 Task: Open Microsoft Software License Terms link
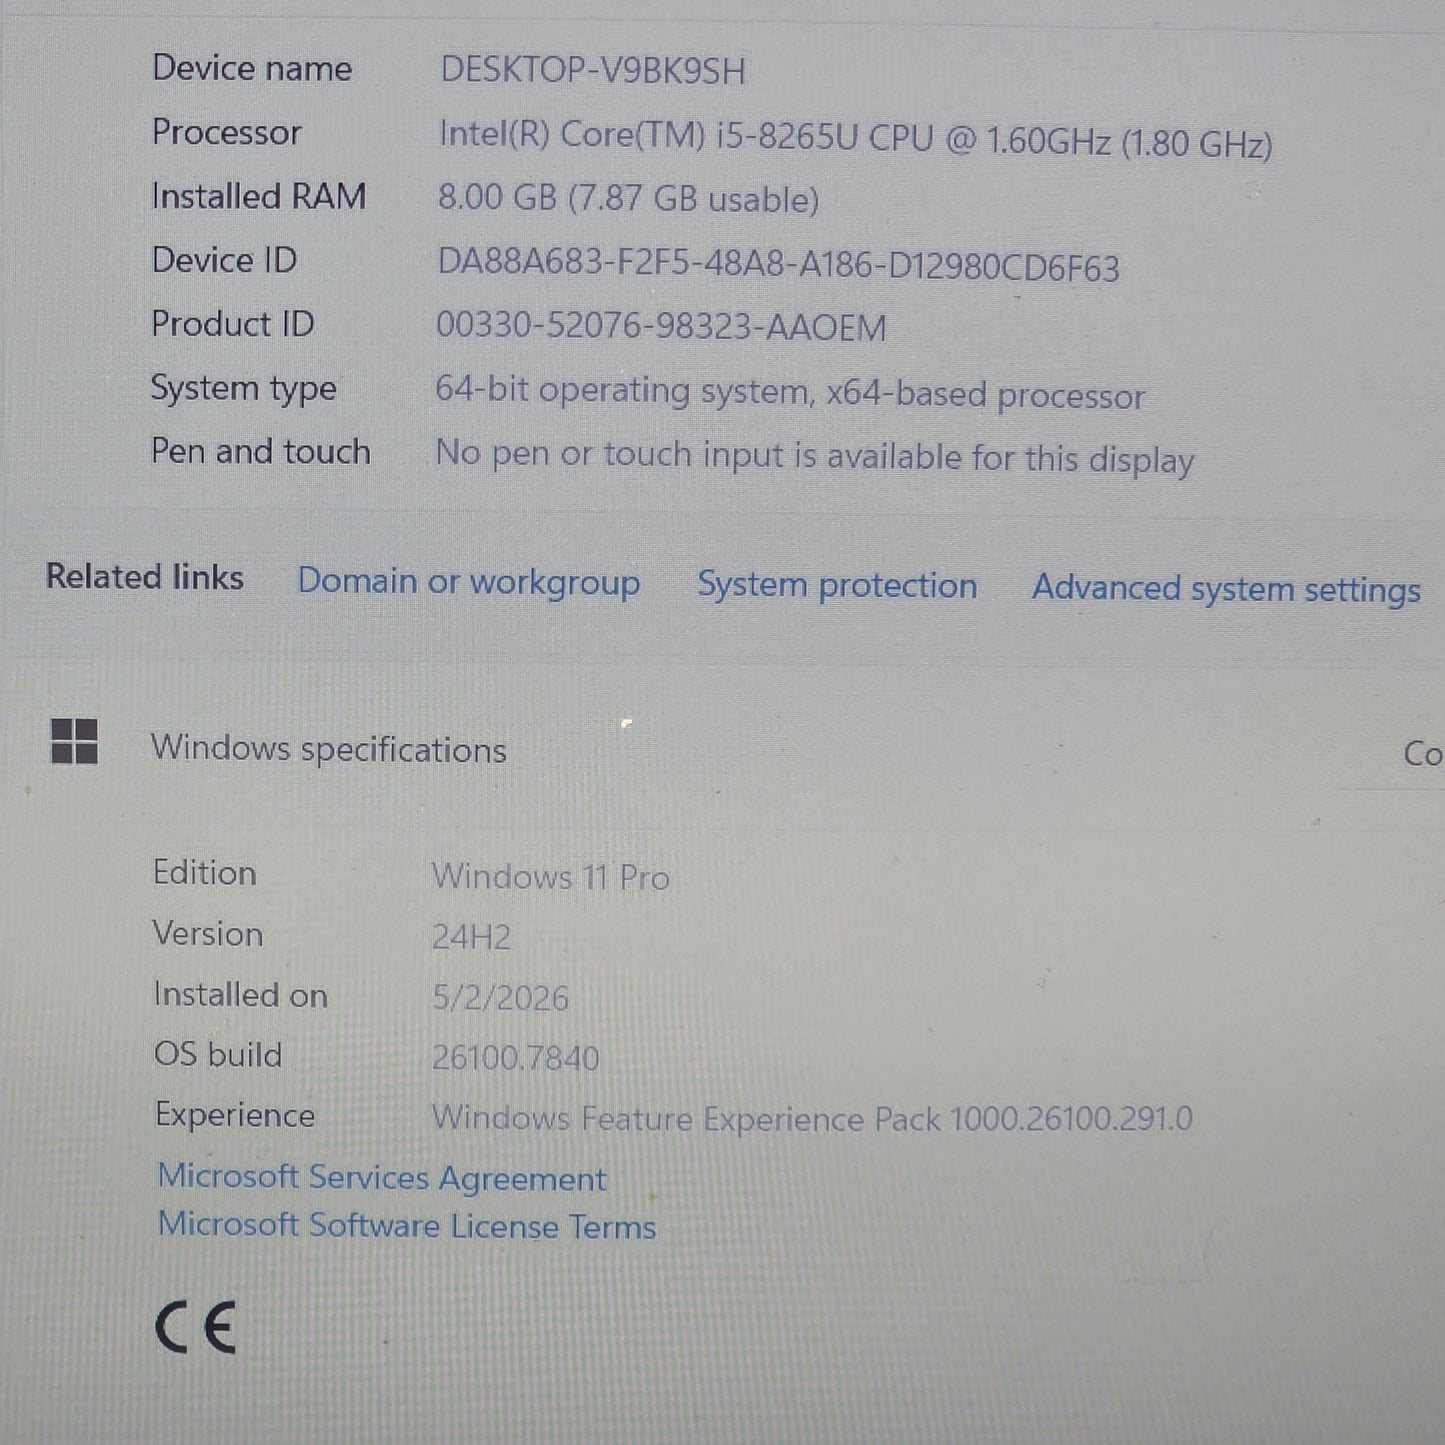pyautogui.click(x=407, y=1225)
